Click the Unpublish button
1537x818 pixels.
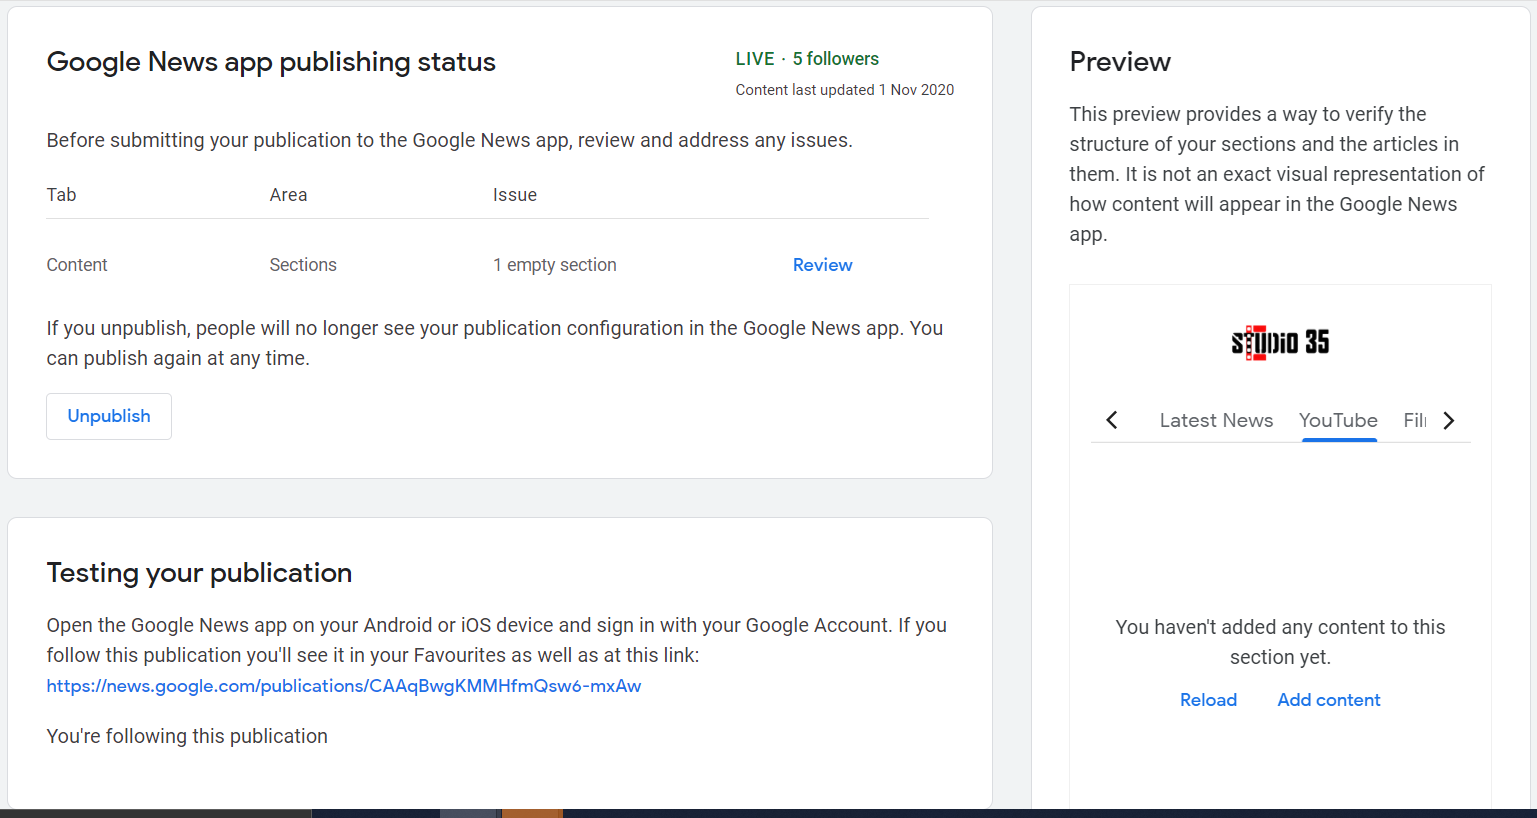coord(109,416)
